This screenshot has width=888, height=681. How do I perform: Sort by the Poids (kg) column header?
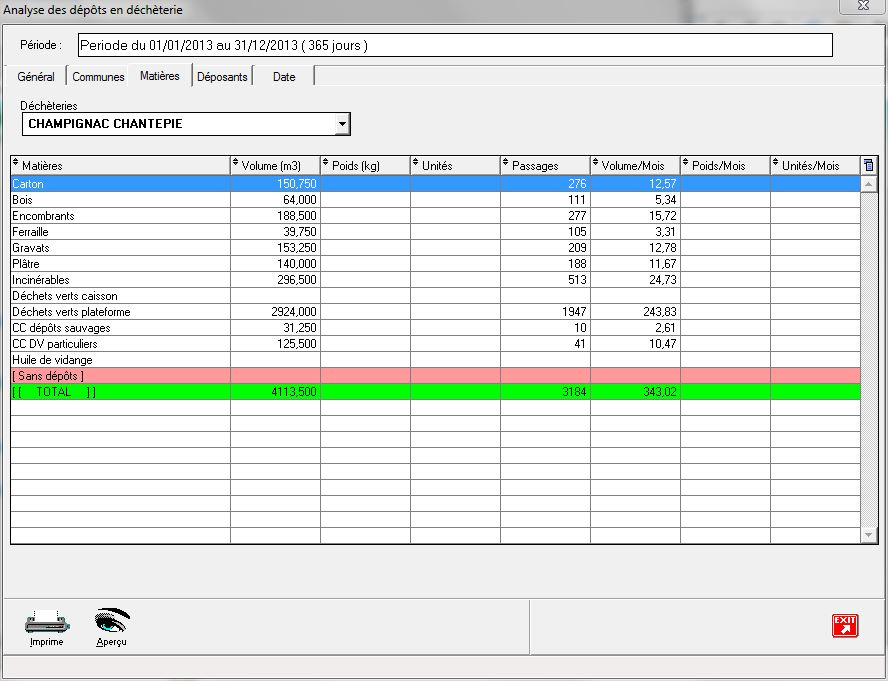pyautogui.click(x=365, y=165)
